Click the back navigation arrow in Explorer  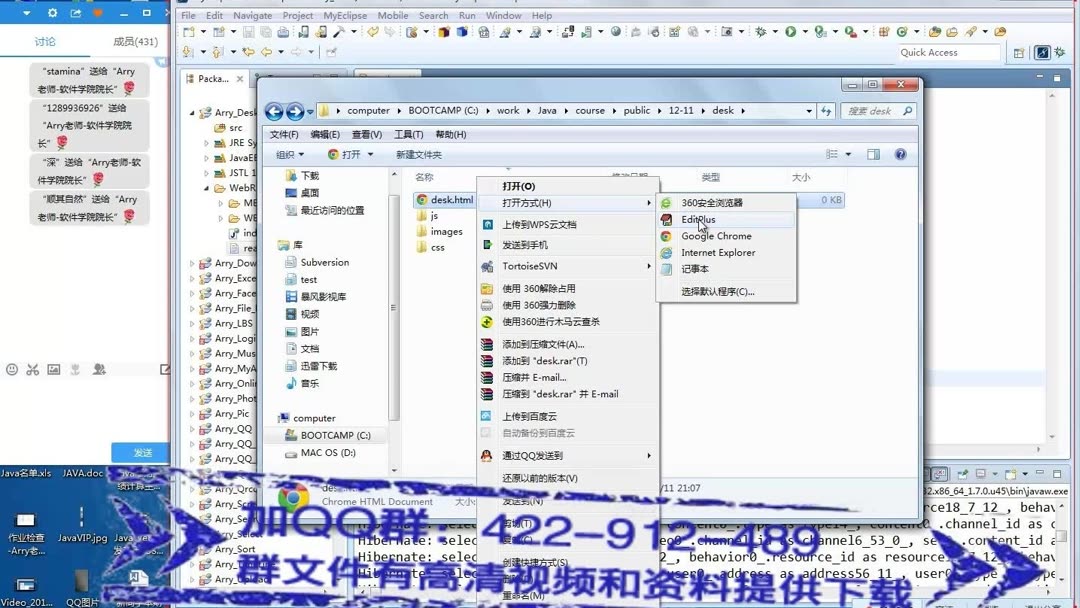(274, 111)
